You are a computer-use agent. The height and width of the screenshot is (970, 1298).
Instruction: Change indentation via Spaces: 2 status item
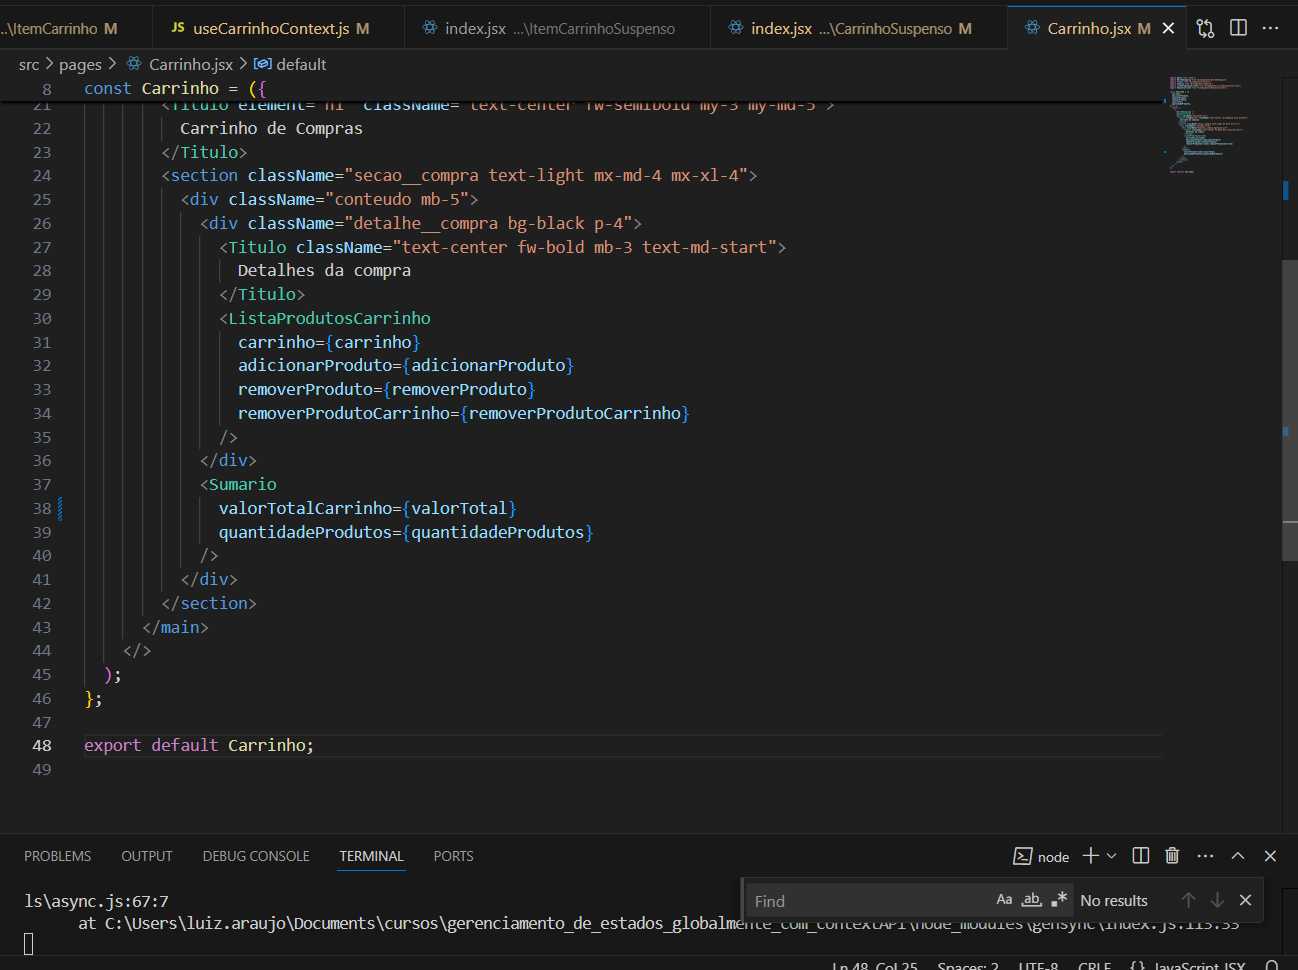click(968, 965)
